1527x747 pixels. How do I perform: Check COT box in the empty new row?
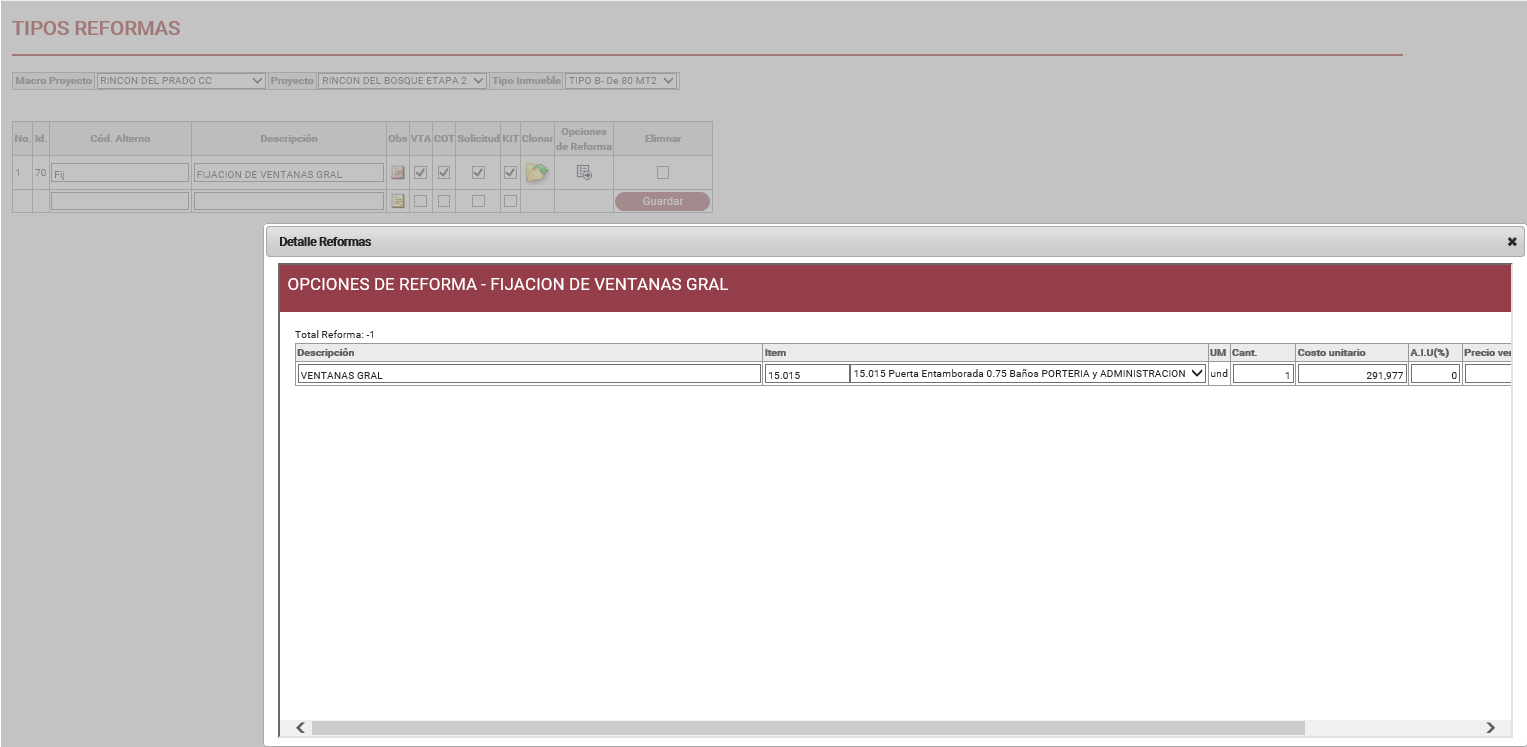tap(444, 201)
